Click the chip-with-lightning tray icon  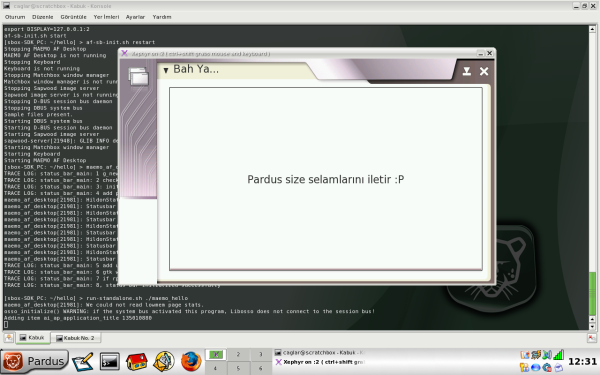(536, 355)
